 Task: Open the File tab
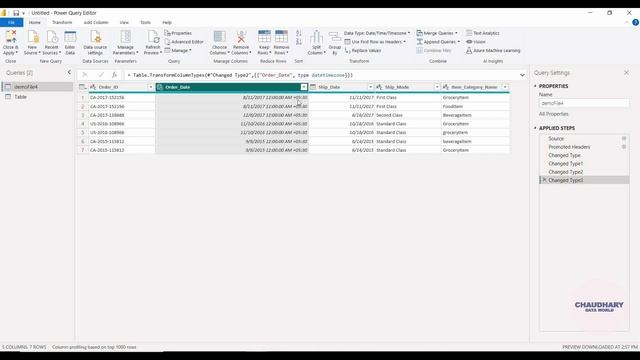point(11,22)
